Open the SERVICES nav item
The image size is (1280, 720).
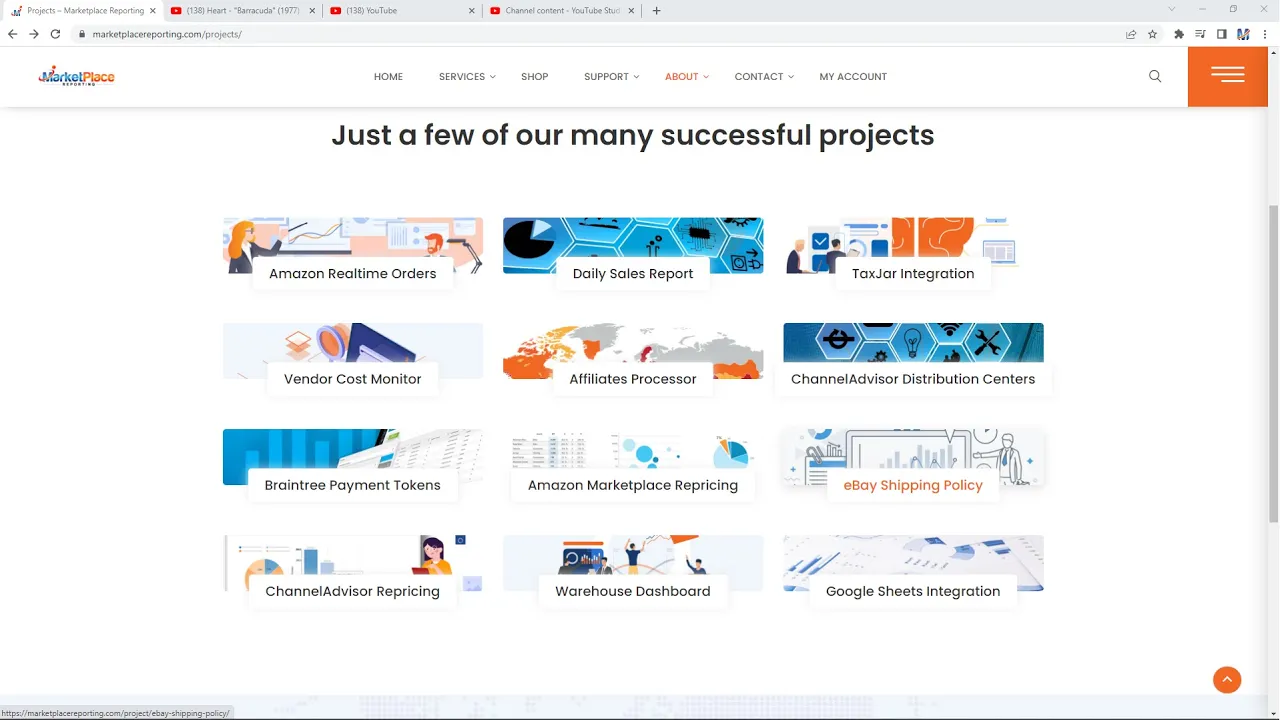pos(462,77)
